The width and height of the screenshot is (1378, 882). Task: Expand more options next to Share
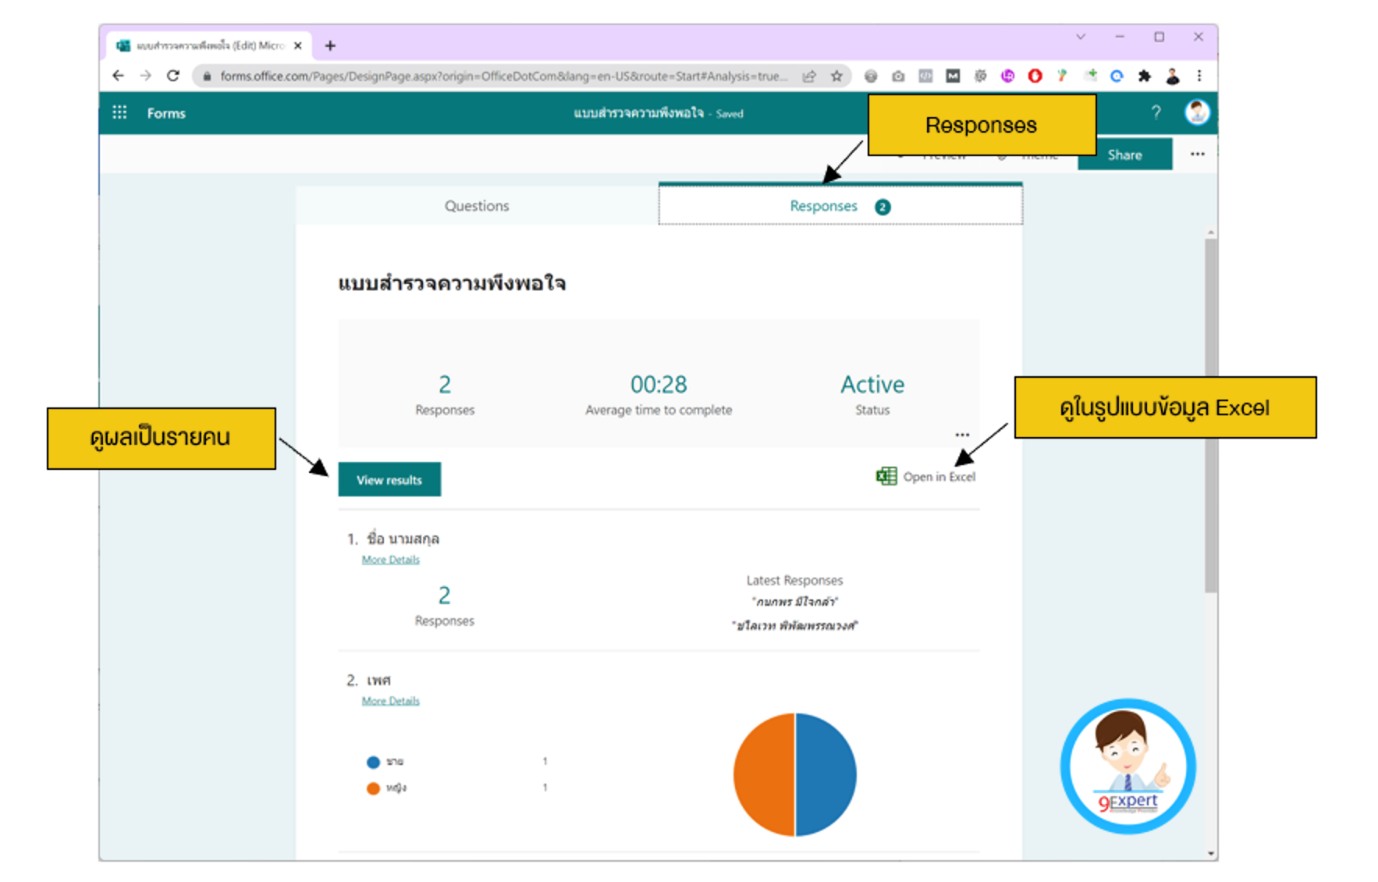point(1197,154)
